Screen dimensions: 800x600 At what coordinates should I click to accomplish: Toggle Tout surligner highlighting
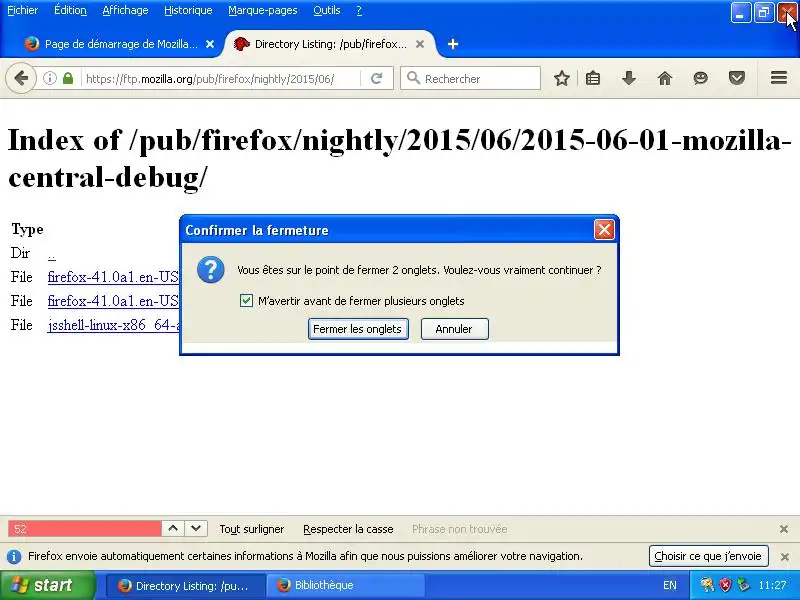coord(252,529)
